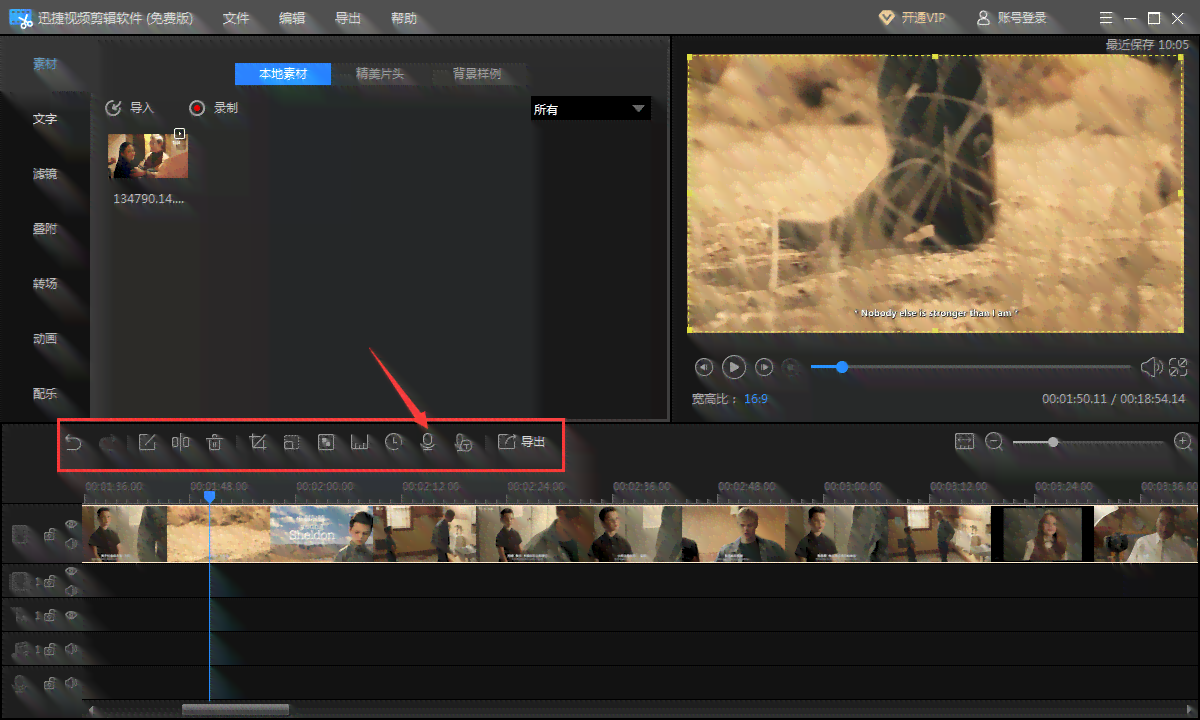Click the toolbar icon left of the clock
Image resolution: width=1200 pixels, height=720 pixels.
click(360, 442)
